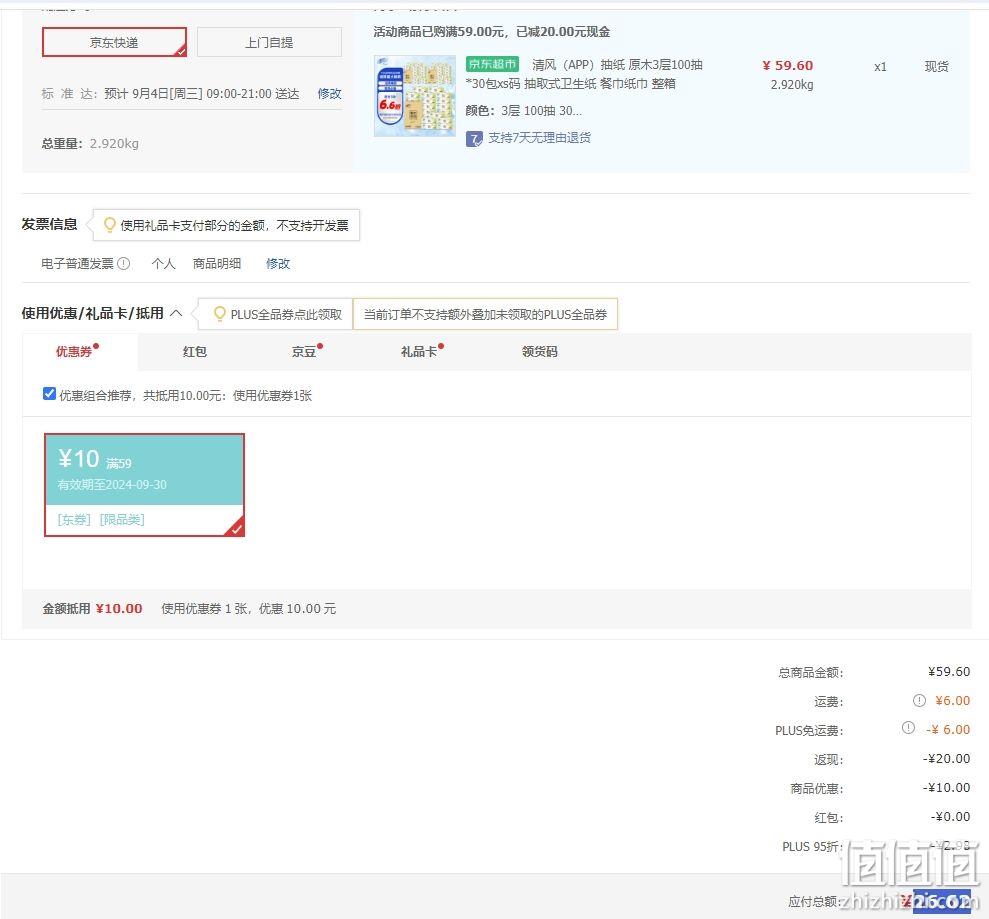Click 总商品金额 ¥59.60 value
989x919 pixels.
[x=949, y=672]
